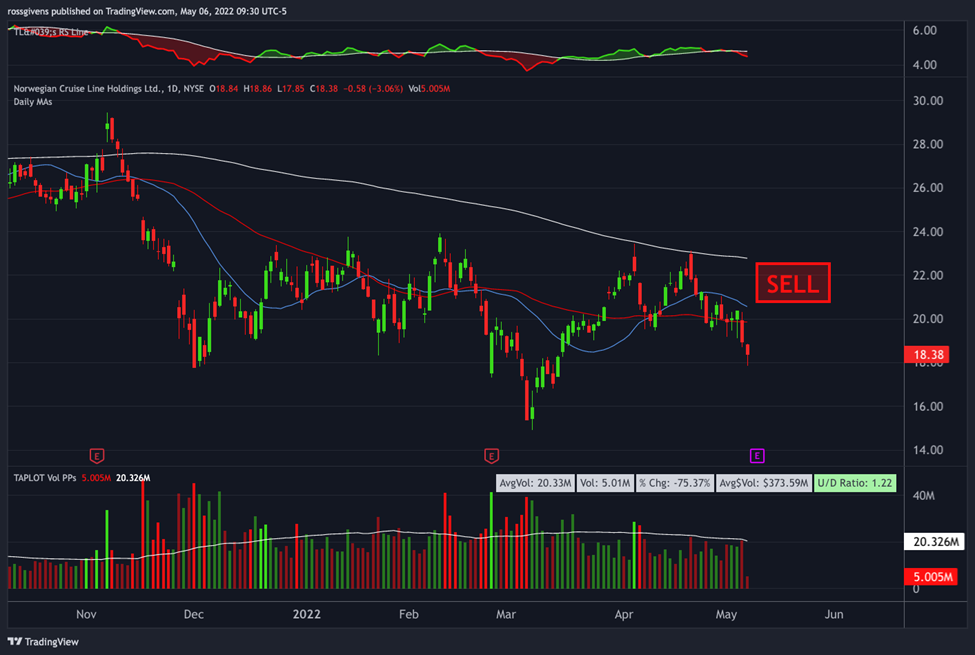
Task: Click the red 5.005M volume axis tag
Action: coord(931,577)
